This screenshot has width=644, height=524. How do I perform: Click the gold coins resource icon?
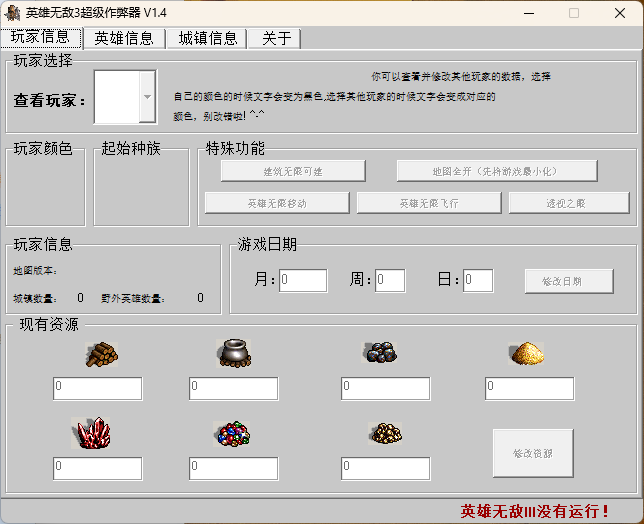(385, 433)
